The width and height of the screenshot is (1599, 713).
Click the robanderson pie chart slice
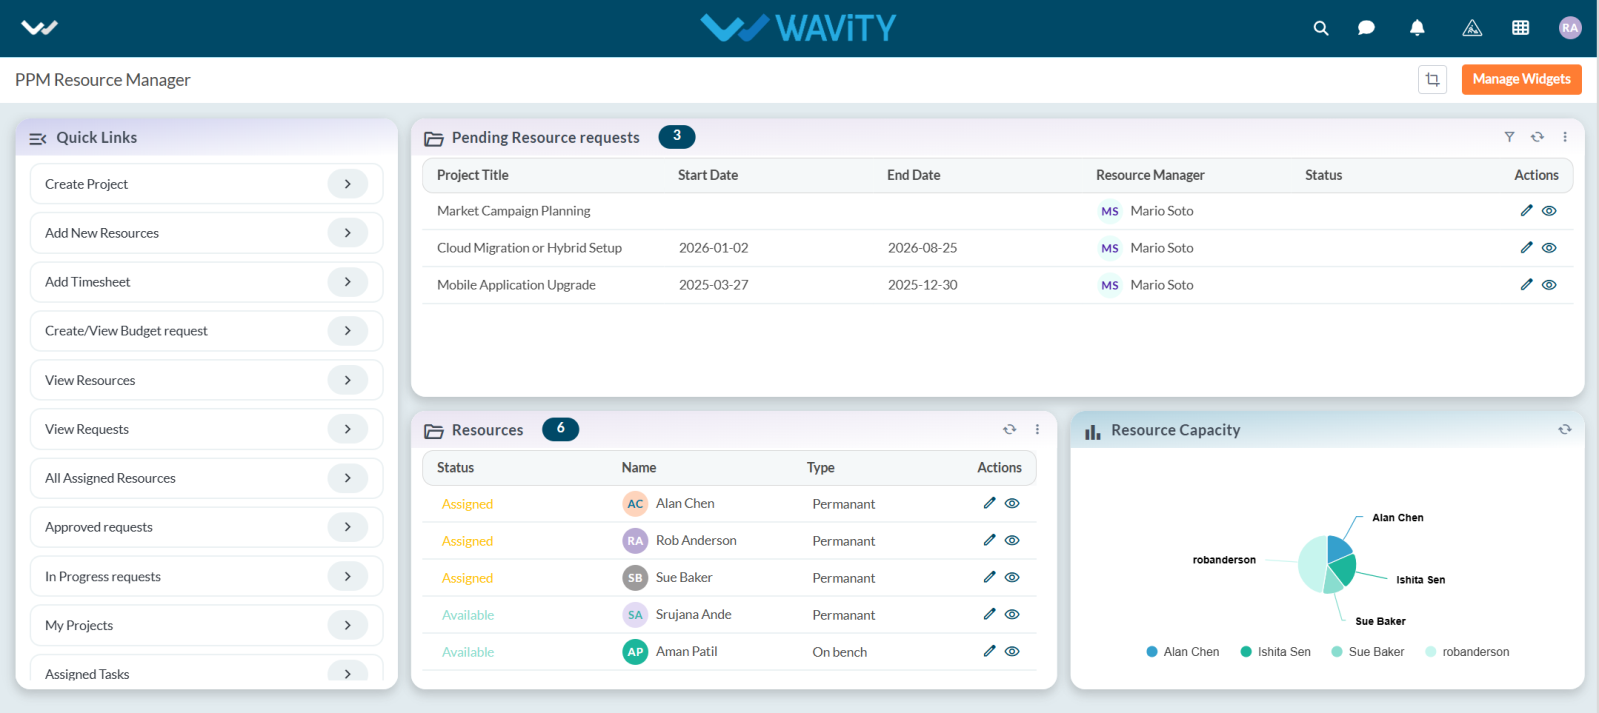(x=1311, y=564)
